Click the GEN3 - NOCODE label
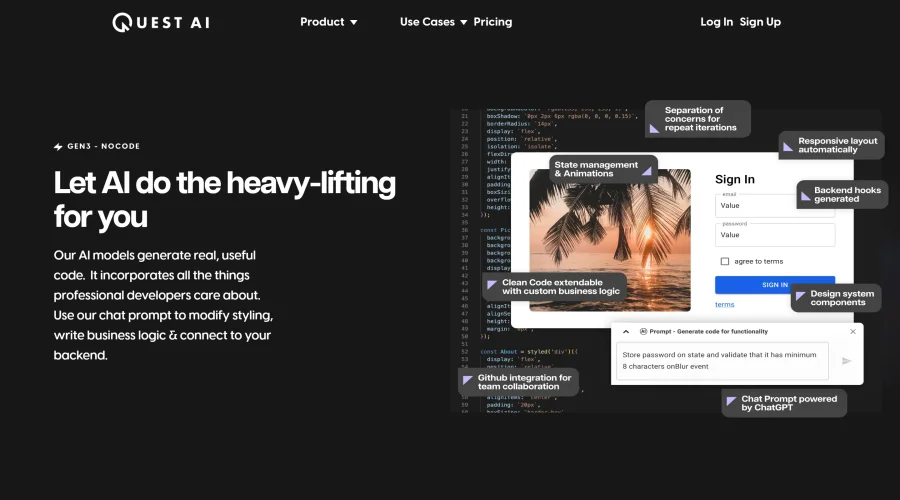Image resolution: width=900 pixels, height=500 pixels. [103, 146]
